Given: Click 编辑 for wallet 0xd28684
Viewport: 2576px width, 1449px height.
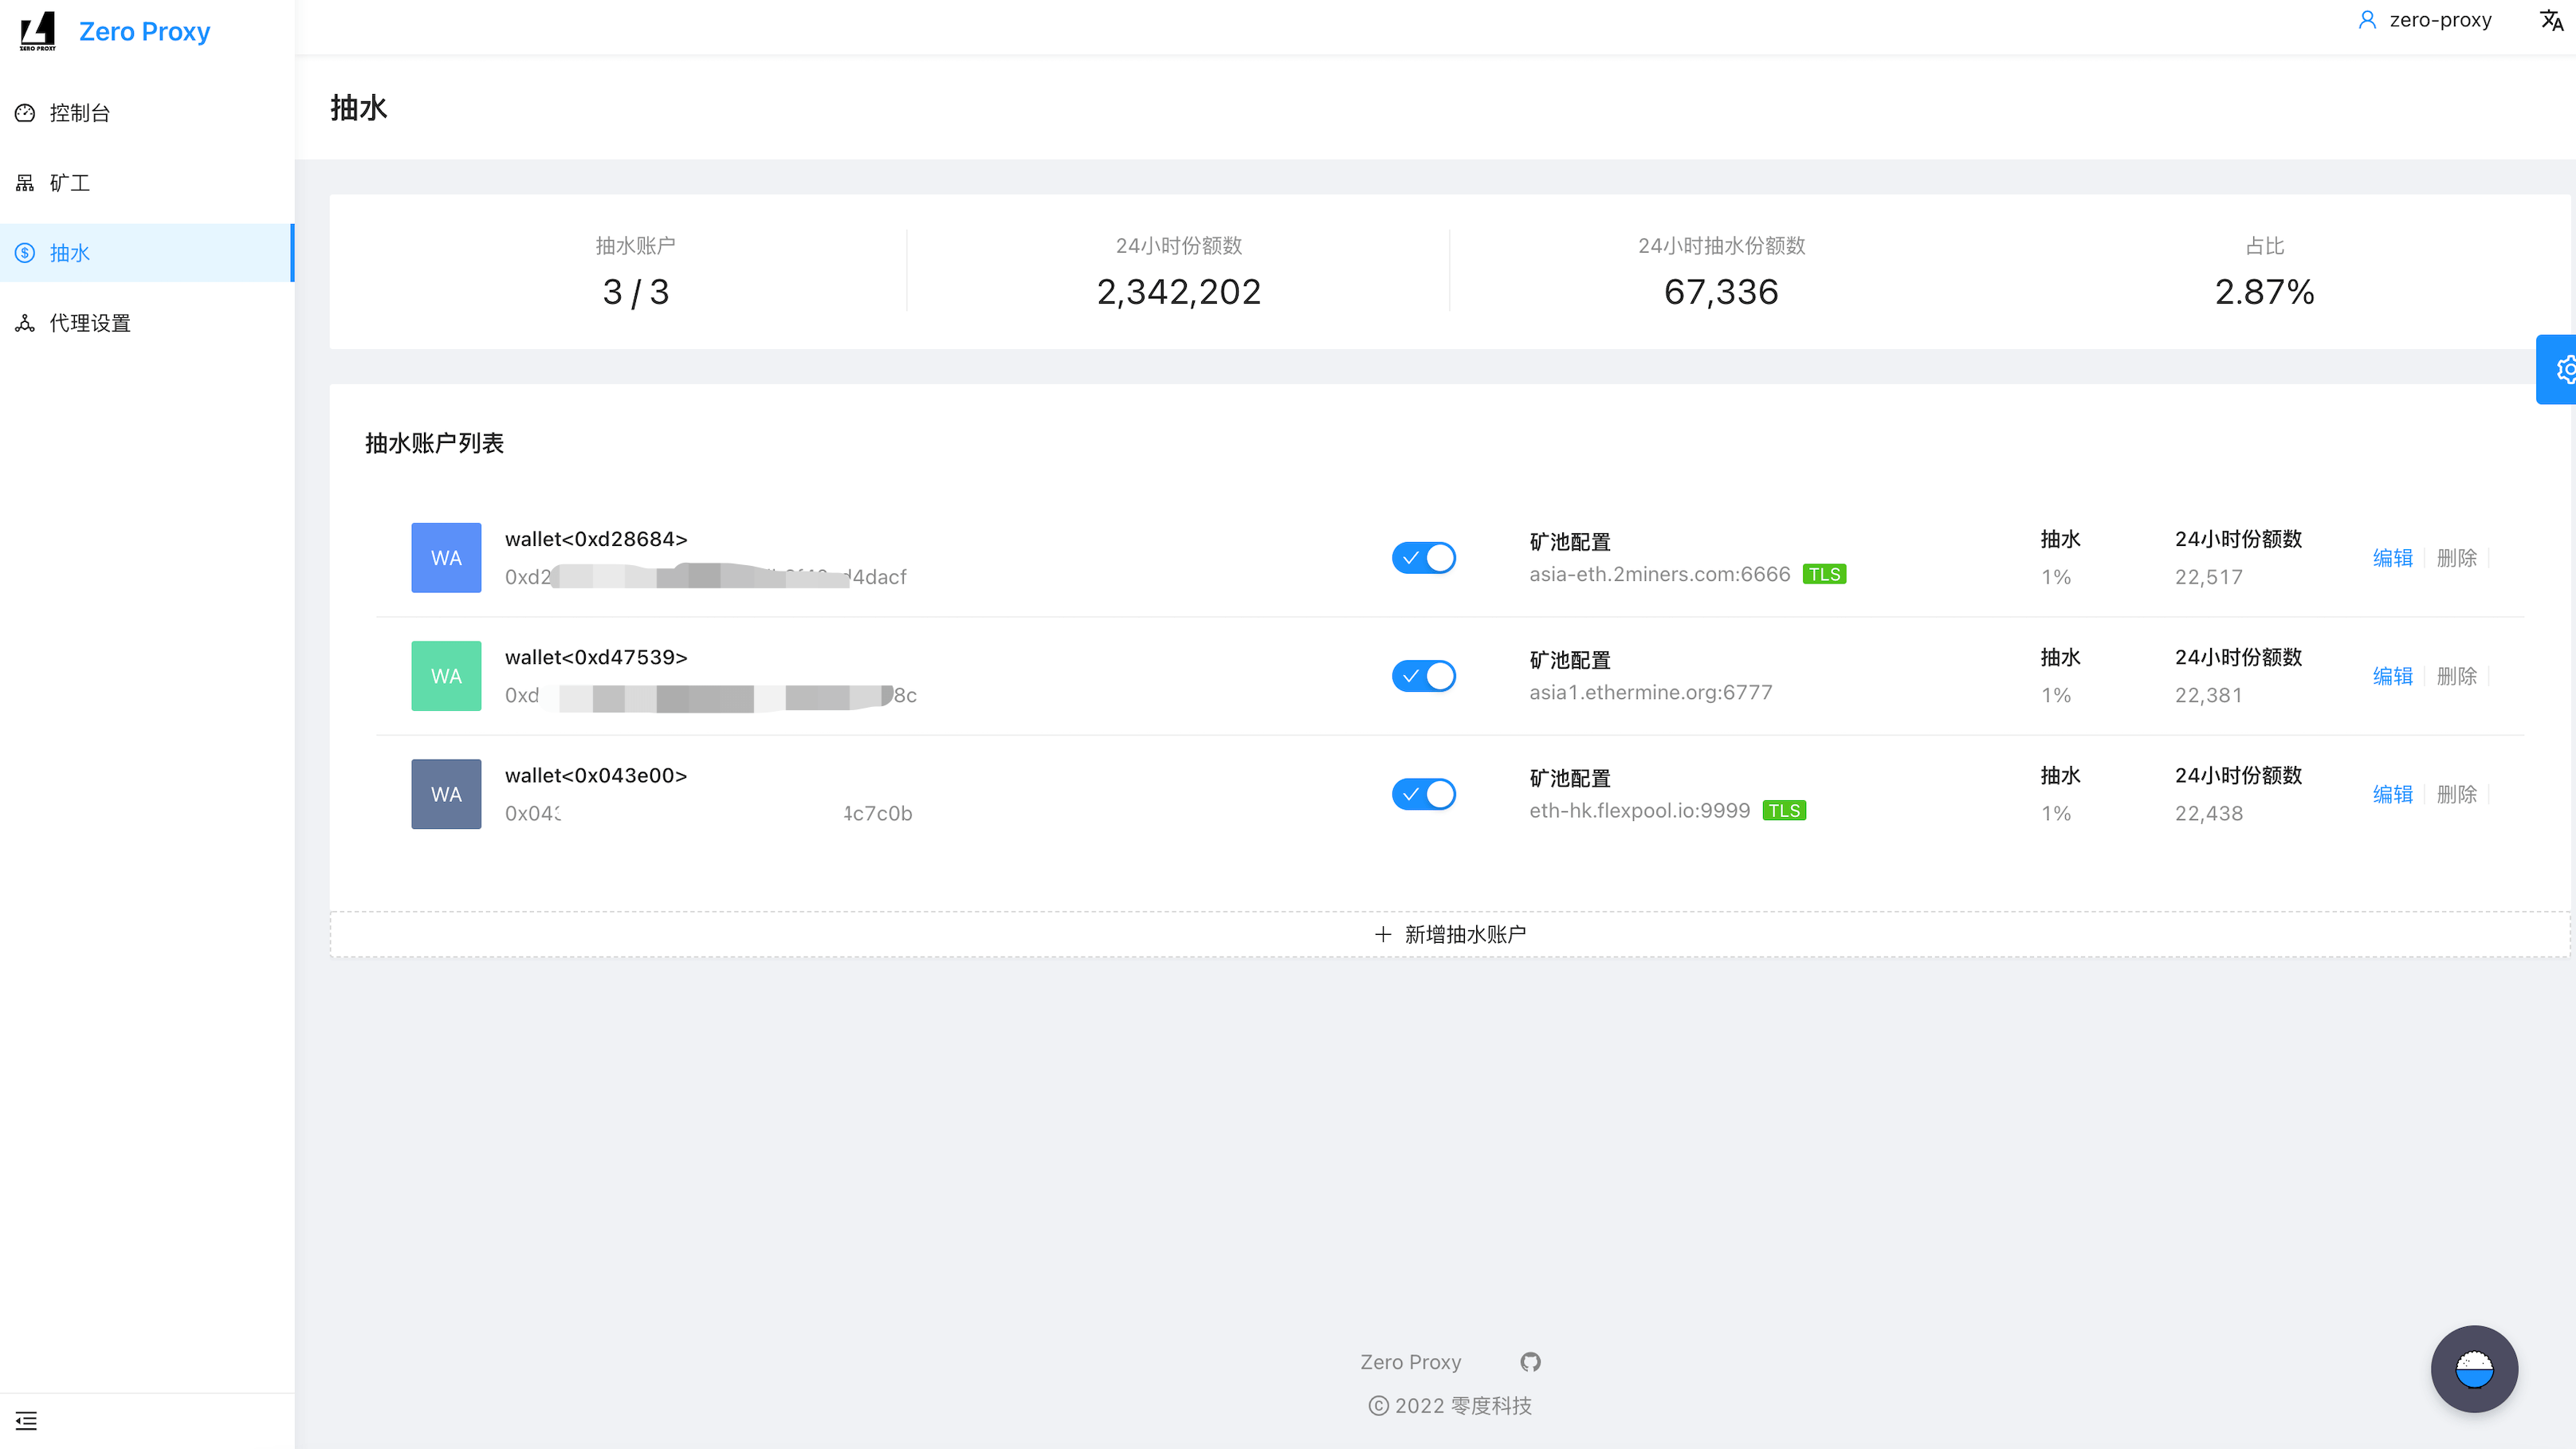Looking at the screenshot, I should coord(2392,558).
